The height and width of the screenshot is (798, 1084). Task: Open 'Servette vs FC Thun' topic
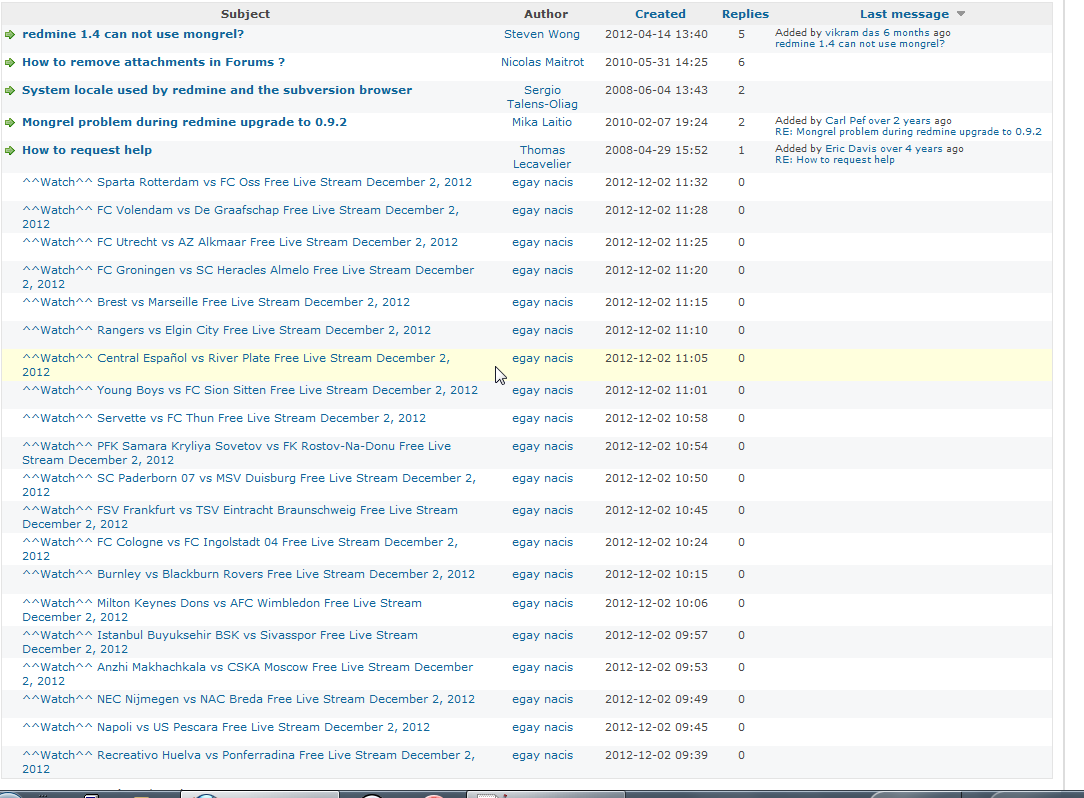[224, 418]
